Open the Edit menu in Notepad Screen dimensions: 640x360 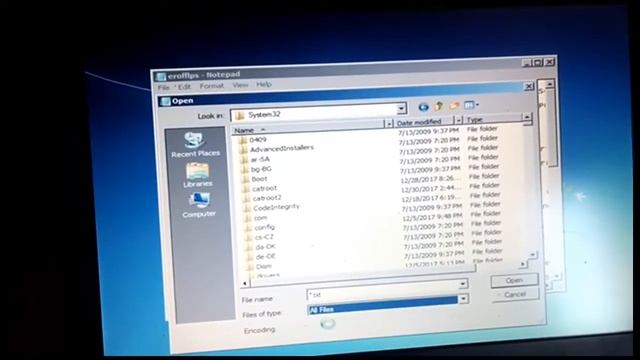point(184,87)
